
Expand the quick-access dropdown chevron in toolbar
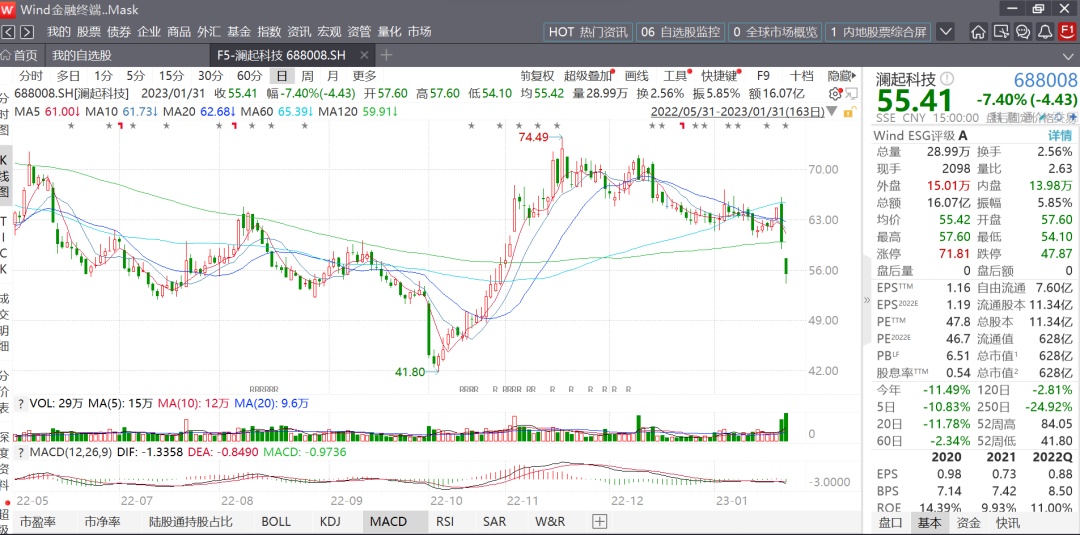click(x=946, y=32)
